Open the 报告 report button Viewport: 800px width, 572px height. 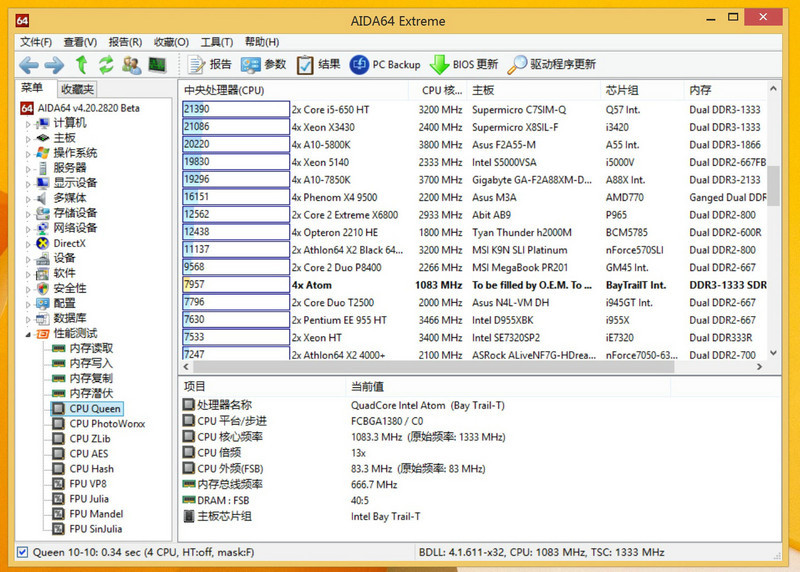210,64
